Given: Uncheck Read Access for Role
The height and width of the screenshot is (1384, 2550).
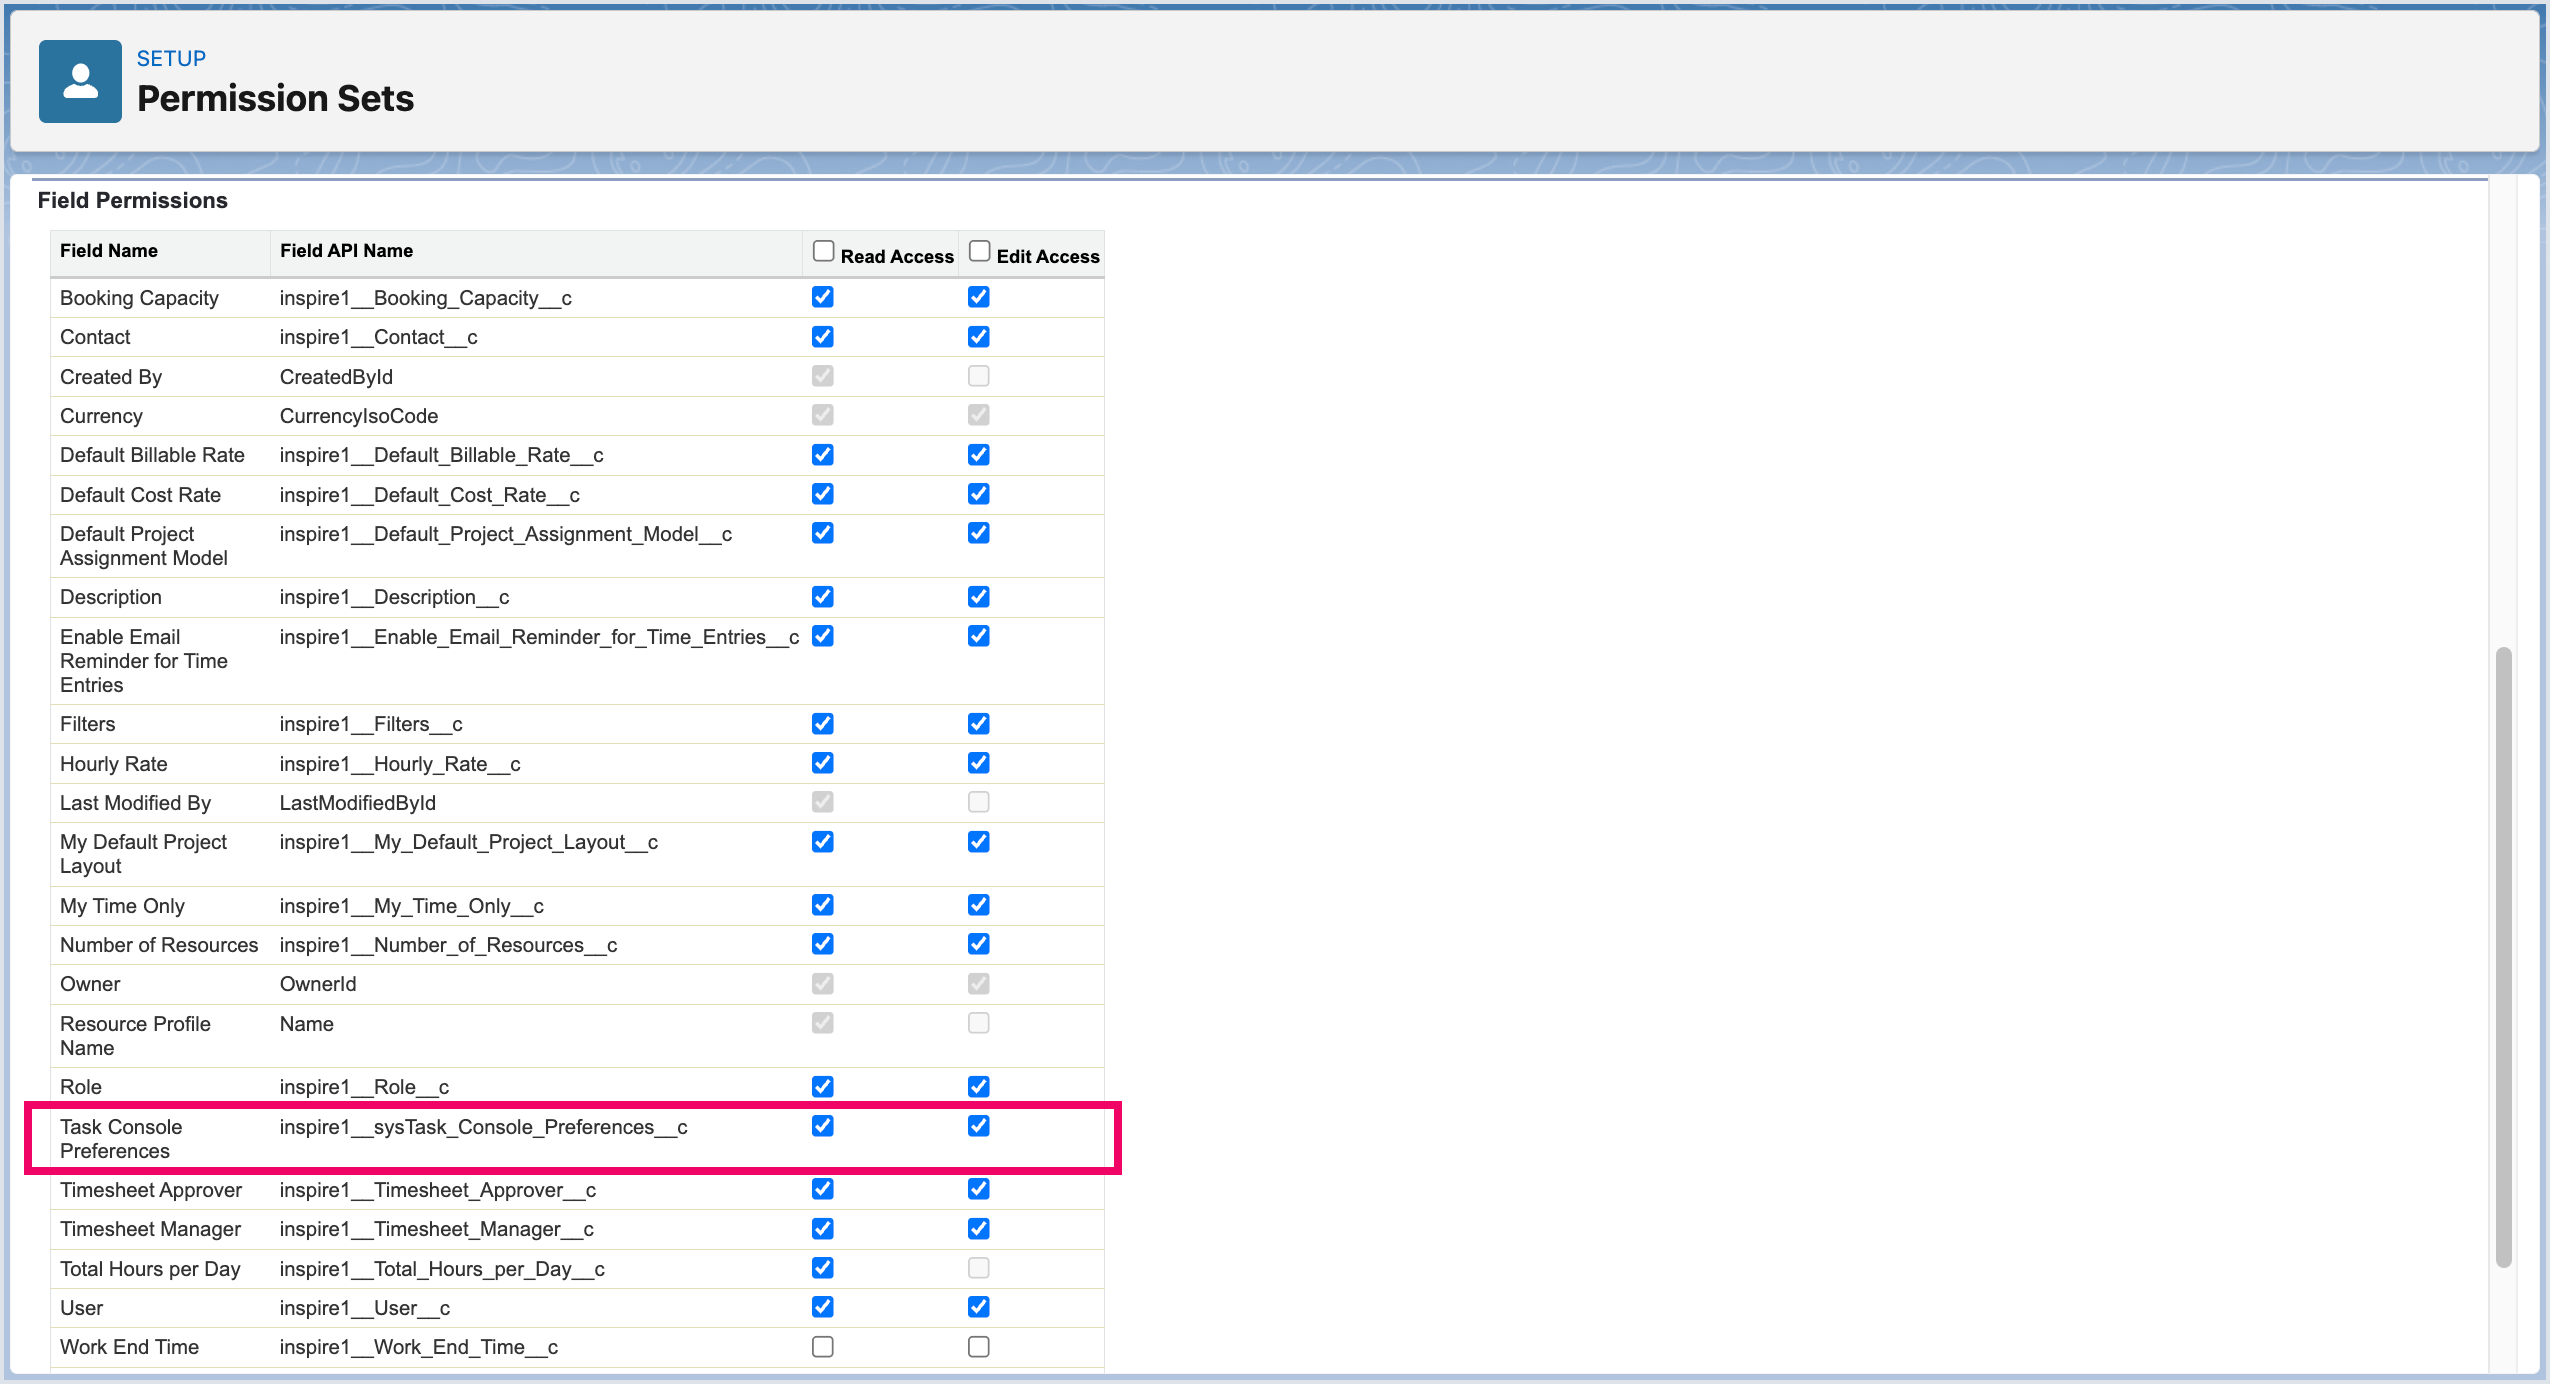Looking at the screenshot, I should (x=823, y=1086).
